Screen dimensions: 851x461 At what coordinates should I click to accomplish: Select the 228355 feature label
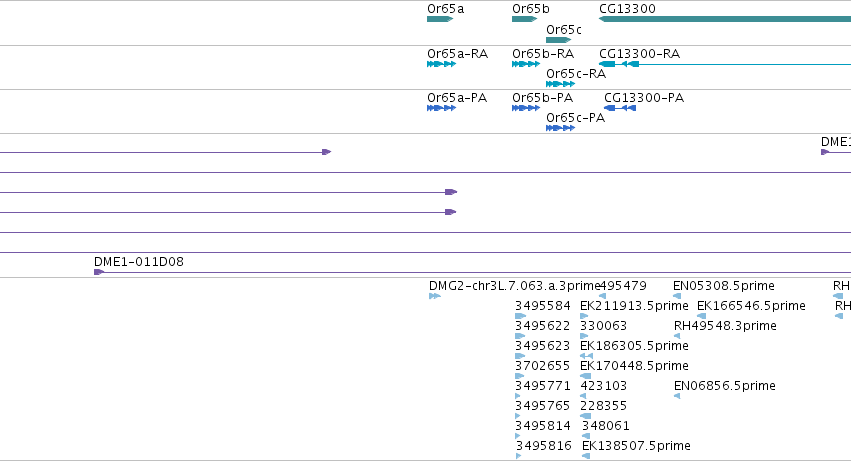coord(604,406)
